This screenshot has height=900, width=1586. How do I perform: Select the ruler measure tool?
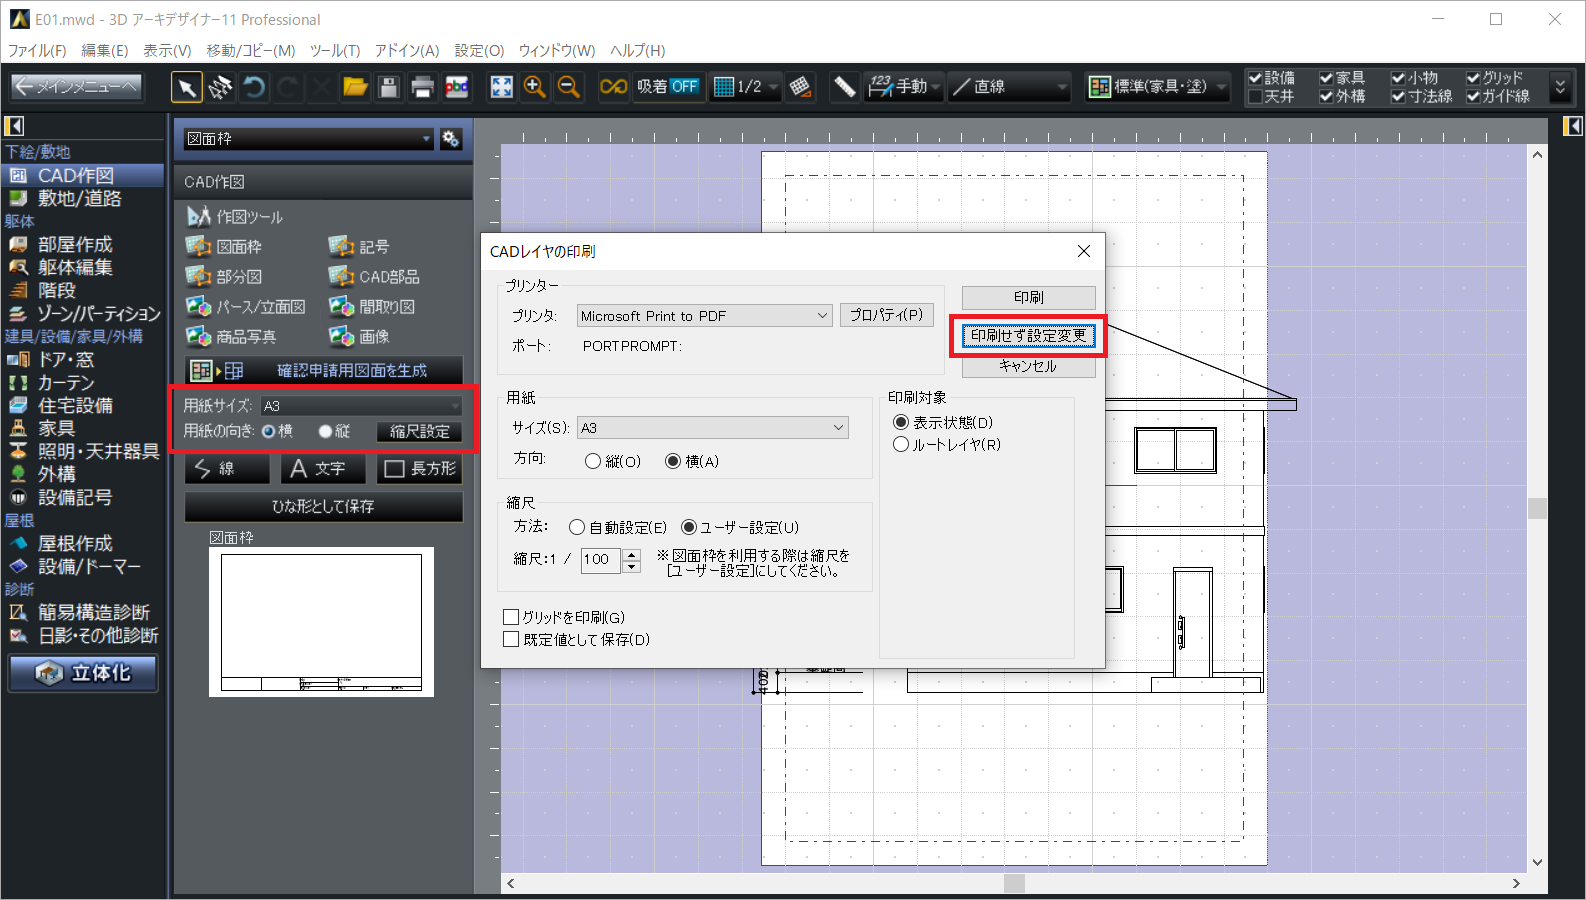(844, 88)
